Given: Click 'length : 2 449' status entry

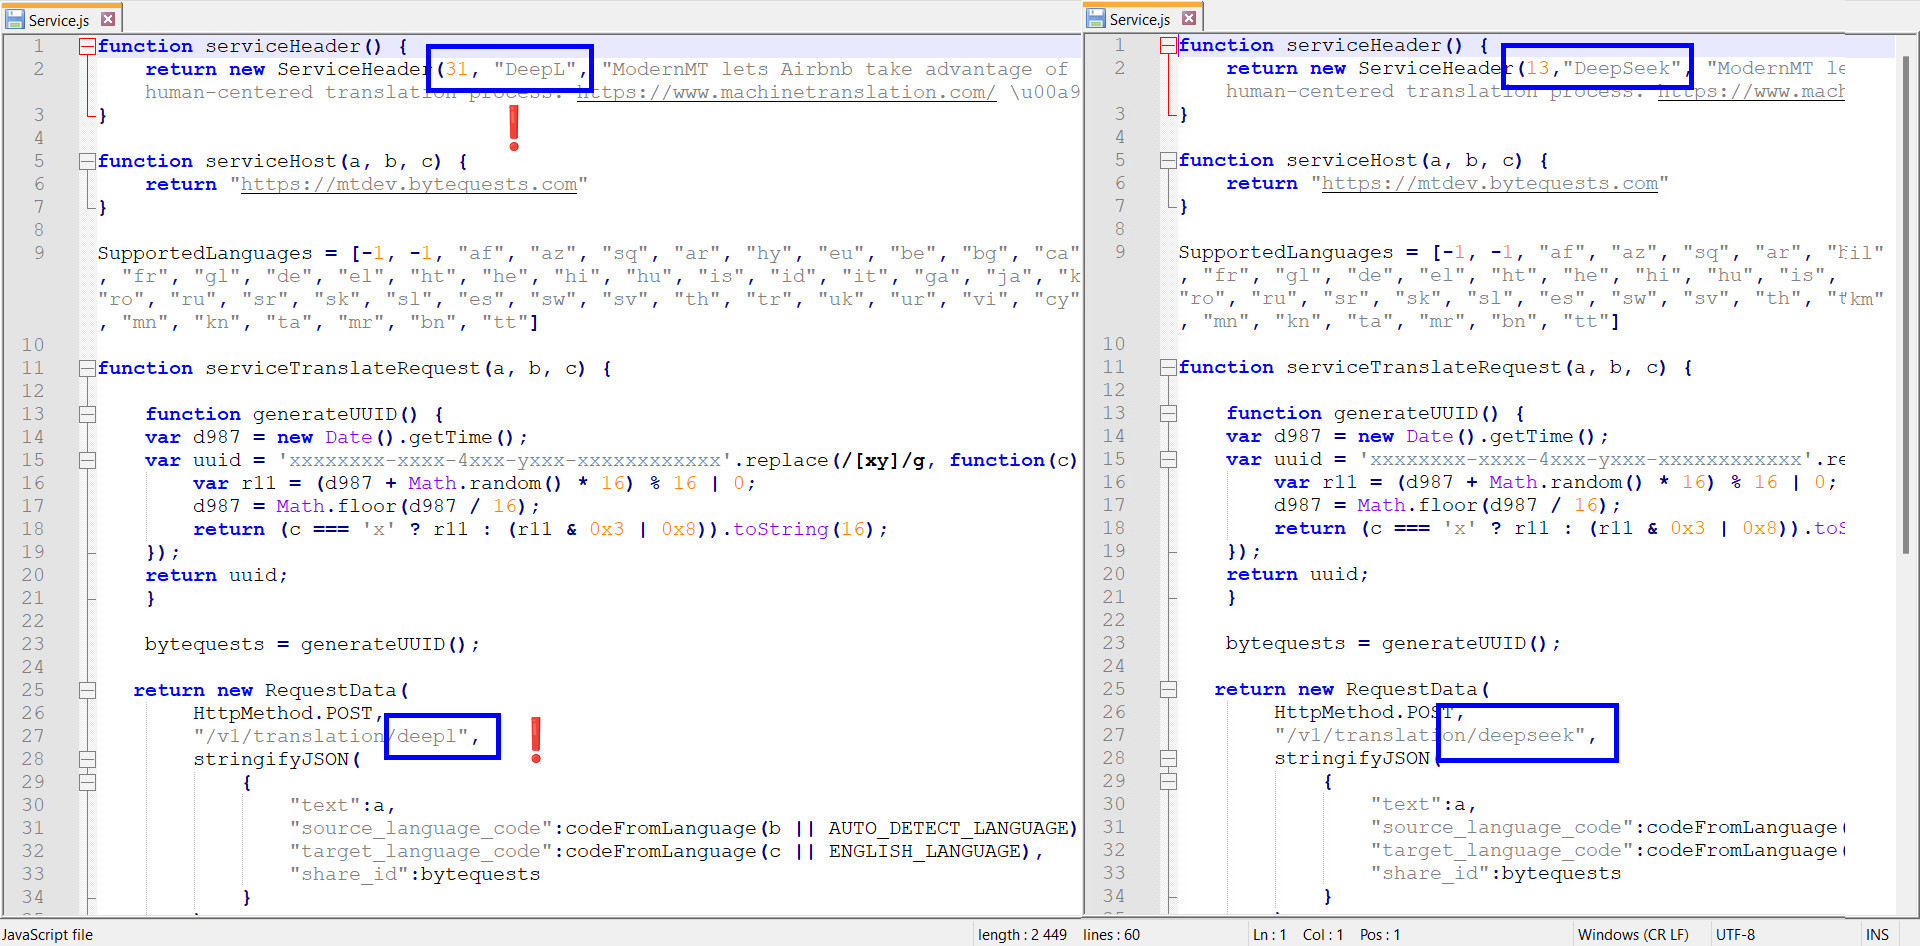Looking at the screenshot, I should [x=1022, y=934].
